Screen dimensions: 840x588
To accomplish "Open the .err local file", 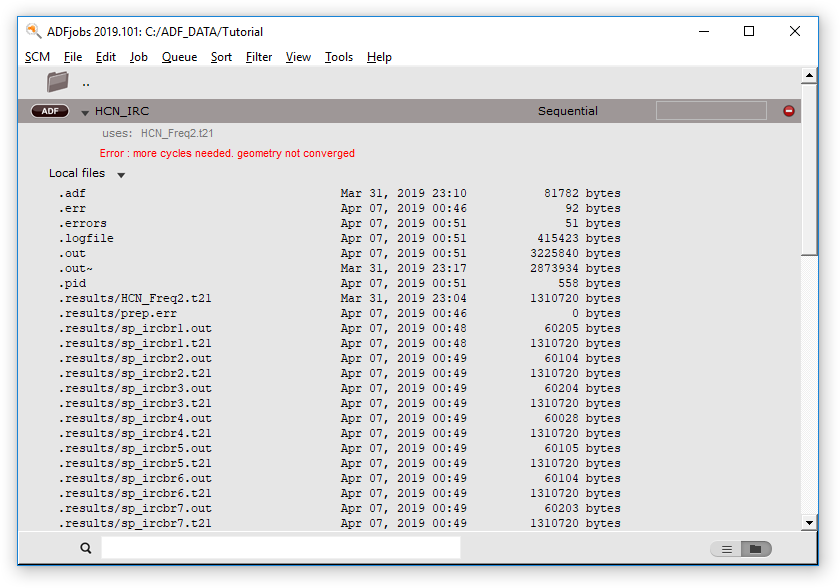I will 72,208.
